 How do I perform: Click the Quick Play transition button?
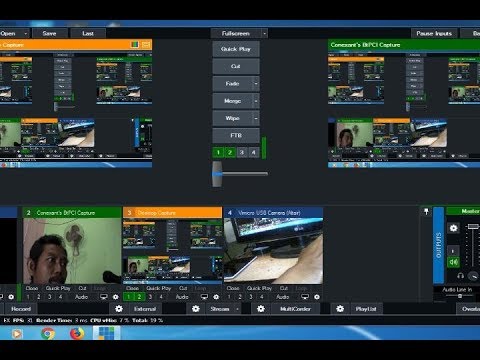click(x=236, y=49)
